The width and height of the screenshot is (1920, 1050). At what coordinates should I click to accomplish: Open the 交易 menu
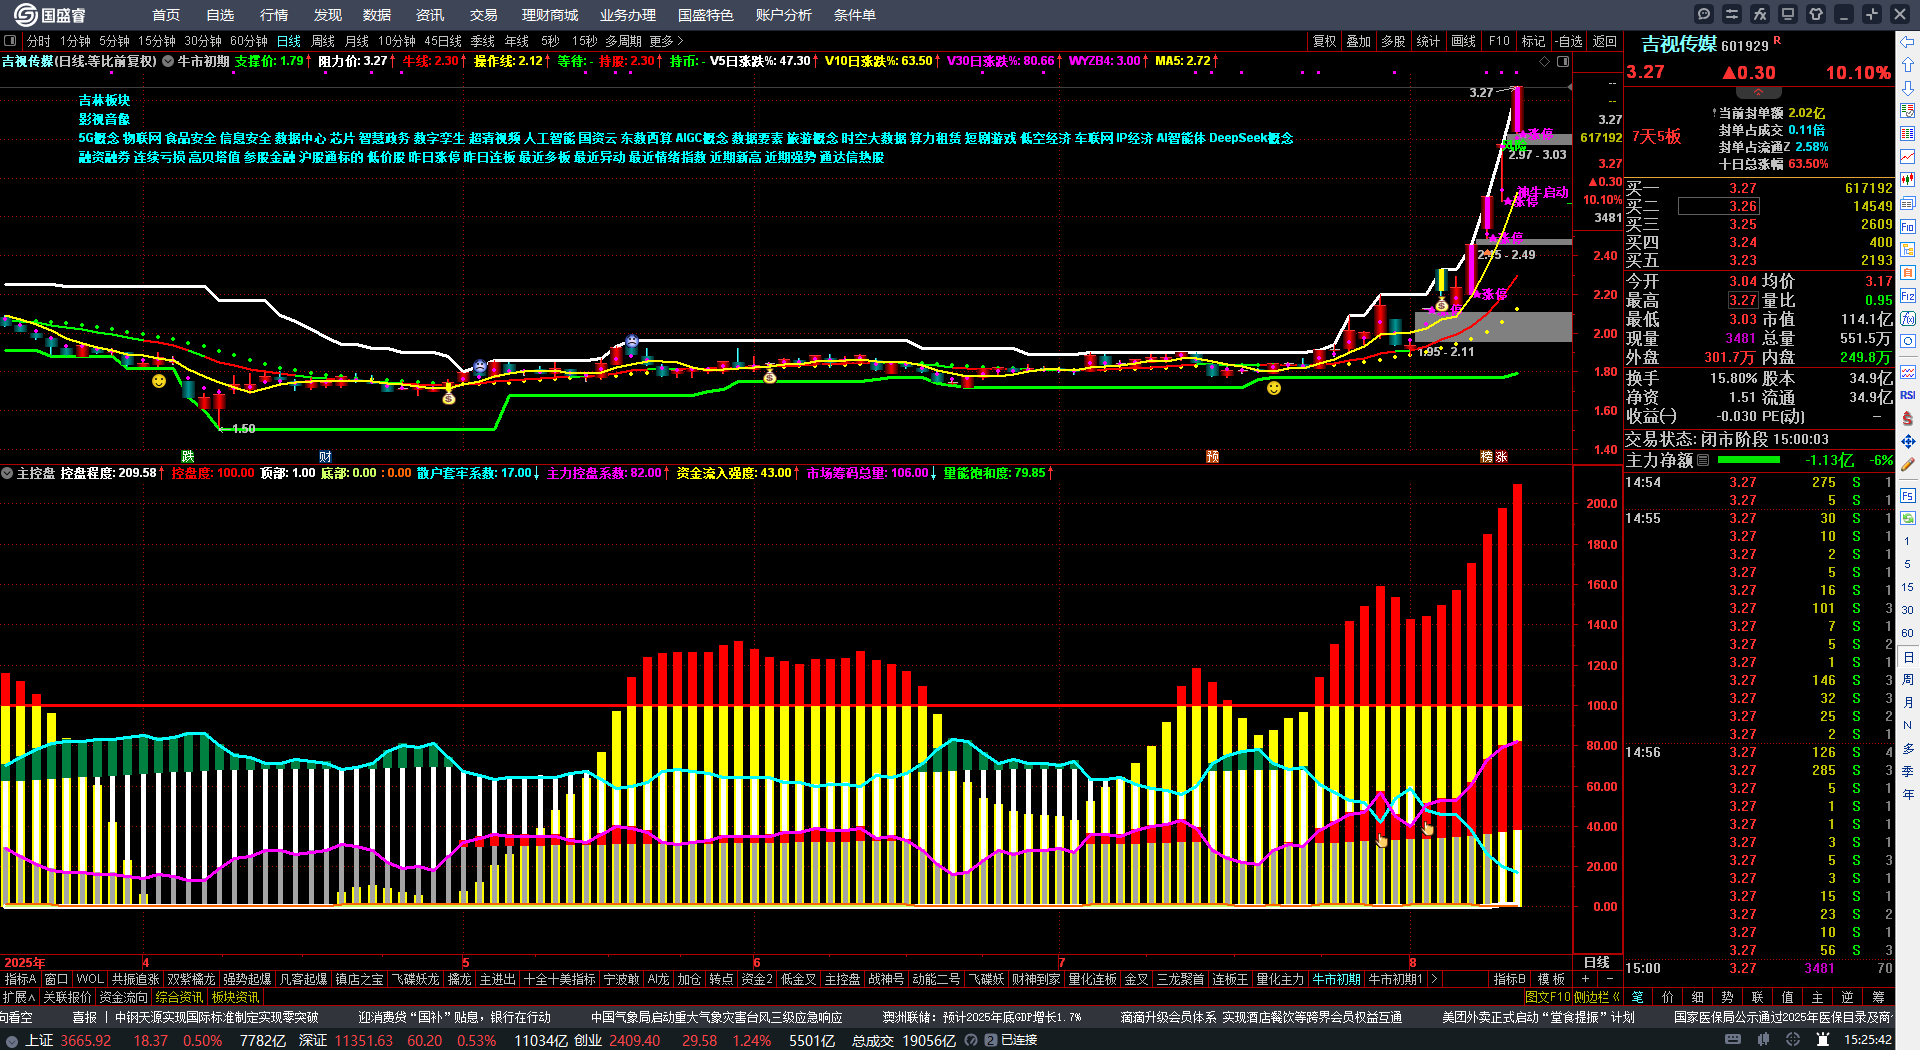click(484, 15)
